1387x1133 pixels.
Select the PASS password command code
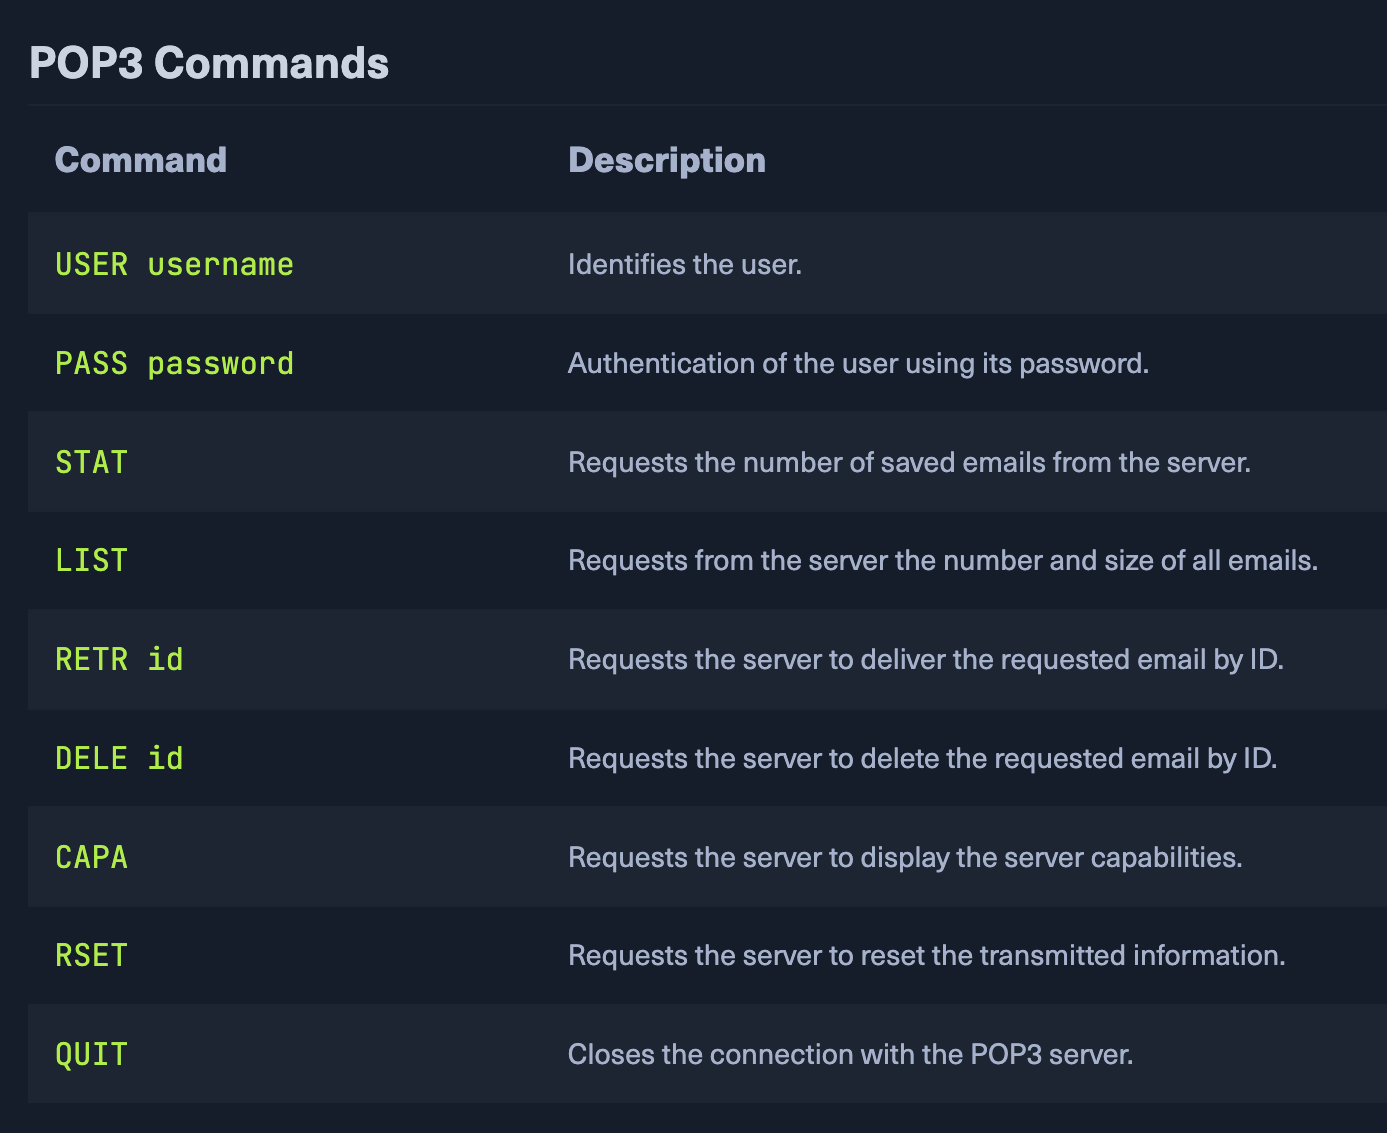(174, 363)
